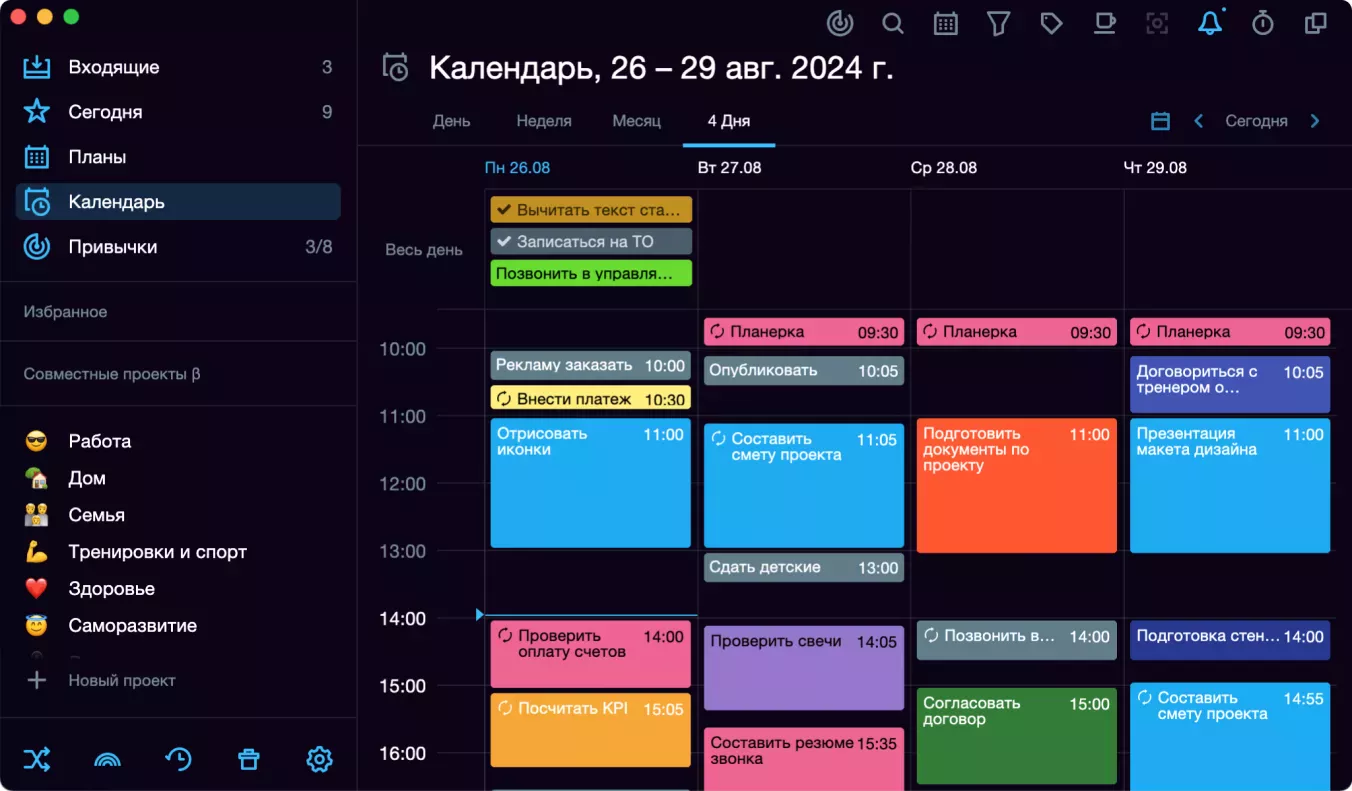Open event Презентация макета дизайна
Image resolution: width=1352 pixels, height=791 pixels.
pos(1230,486)
